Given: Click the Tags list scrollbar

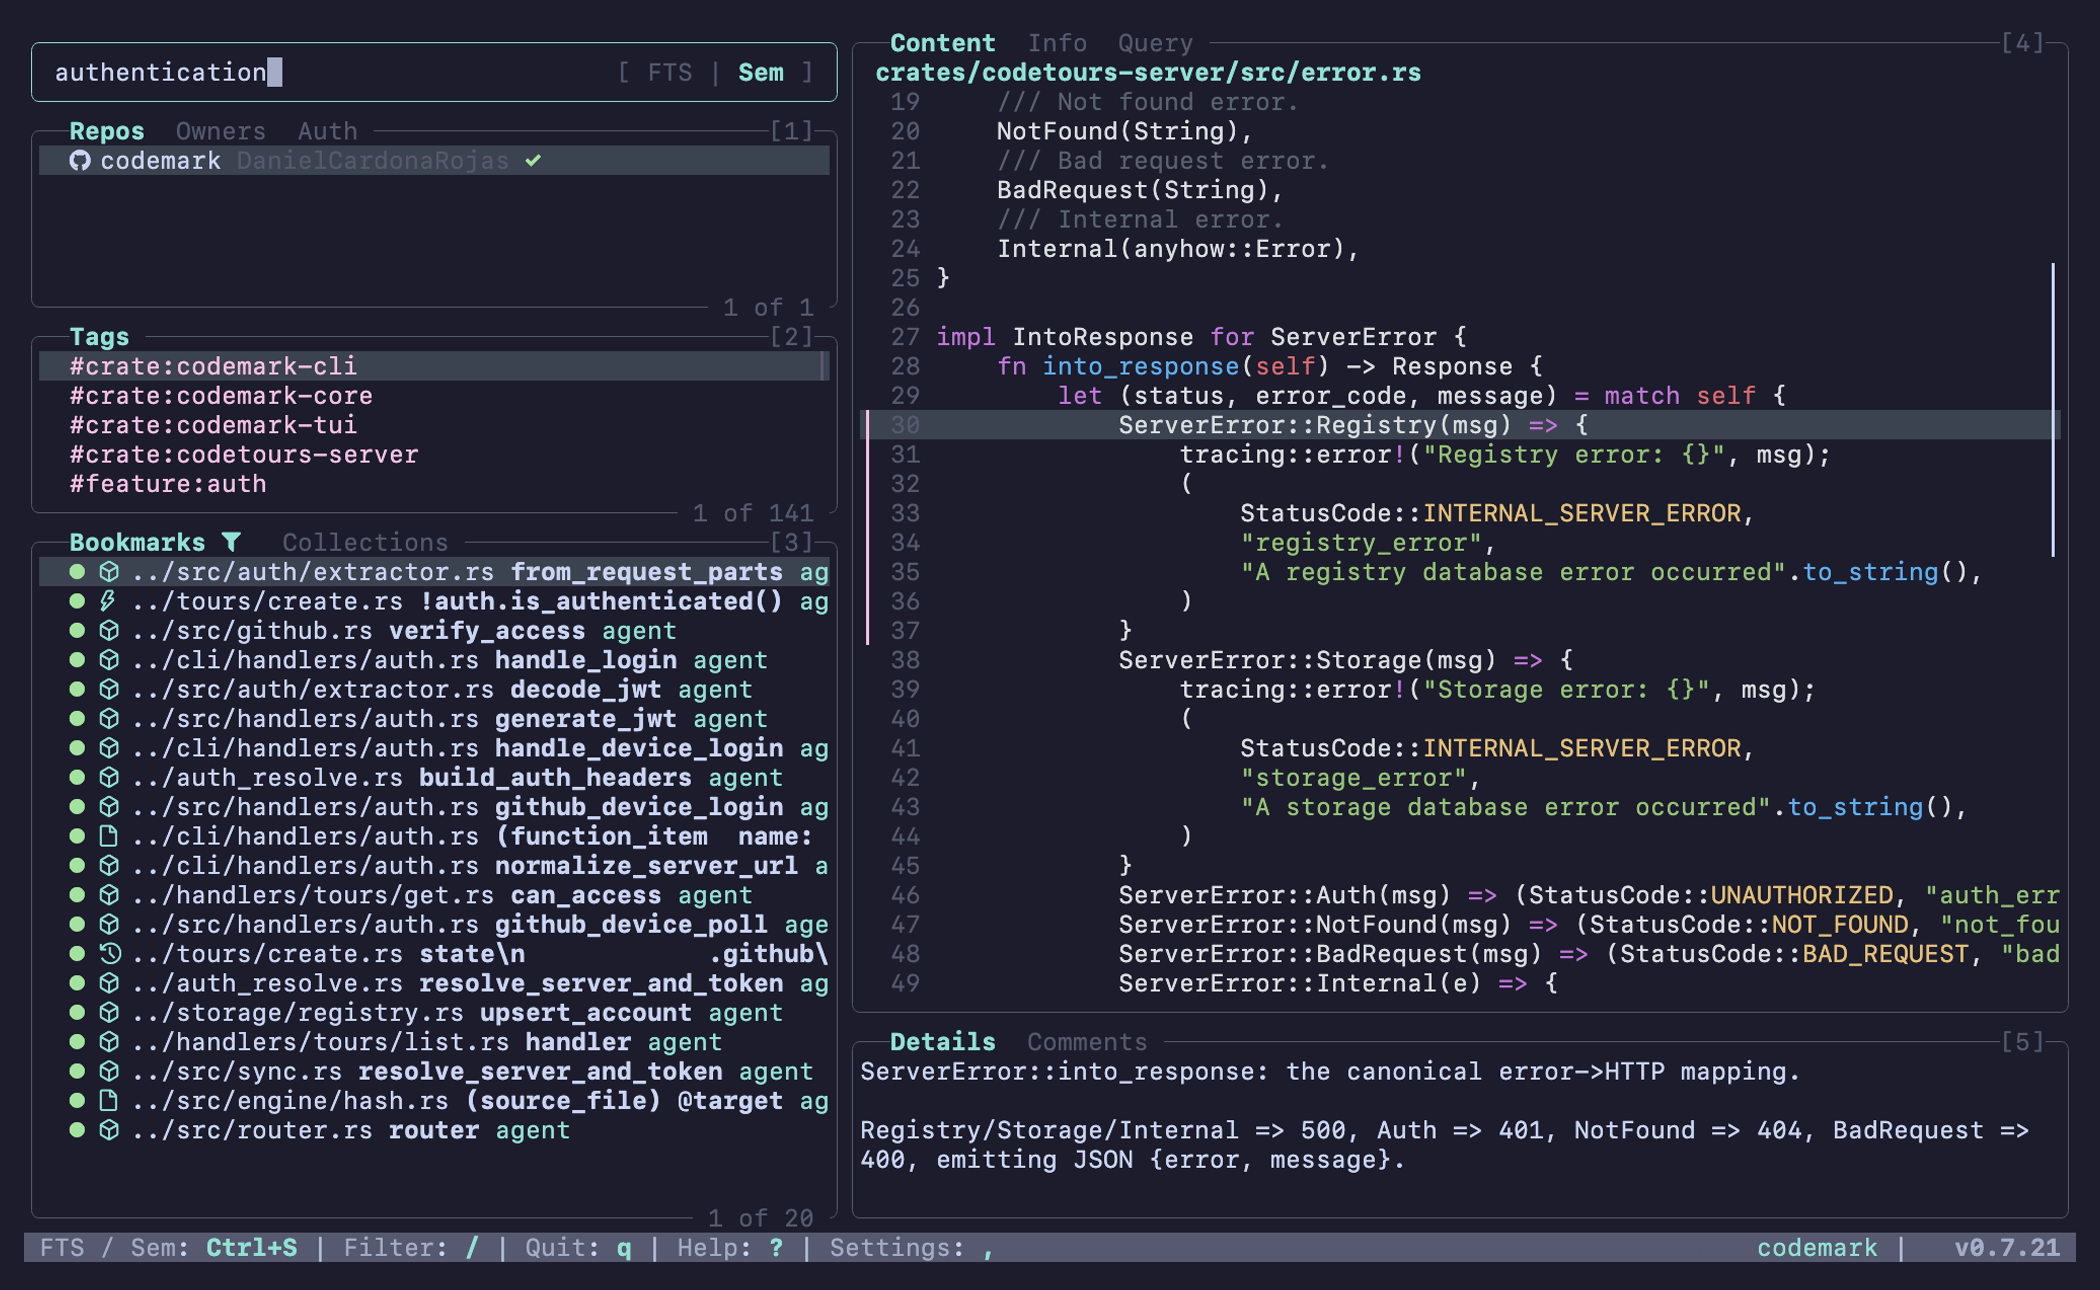Looking at the screenshot, I should click(x=823, y=366).
